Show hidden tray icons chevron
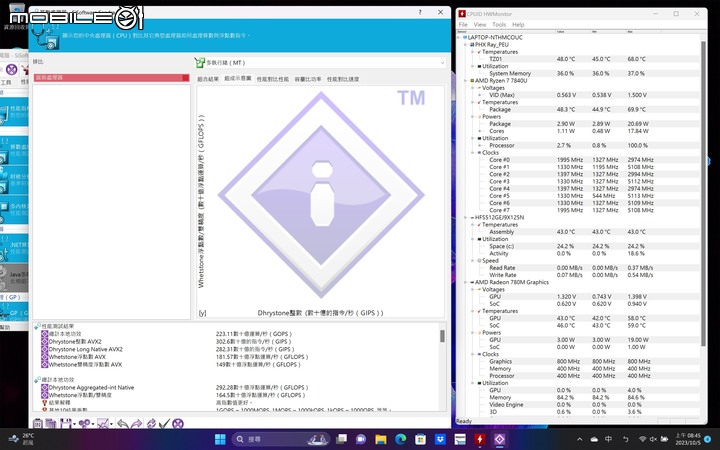The image size is (720, 450). tap(579, 439)
